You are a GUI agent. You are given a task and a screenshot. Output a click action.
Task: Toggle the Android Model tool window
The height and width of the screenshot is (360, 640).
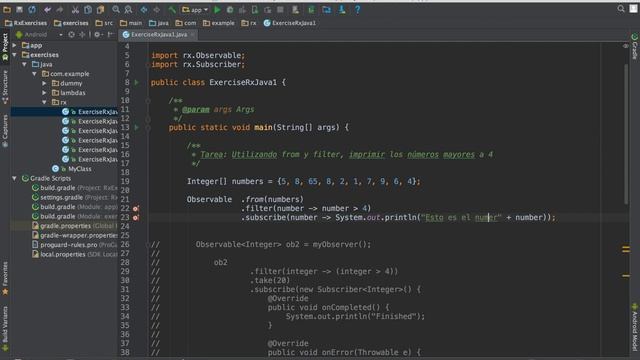[x=635, y=327]
